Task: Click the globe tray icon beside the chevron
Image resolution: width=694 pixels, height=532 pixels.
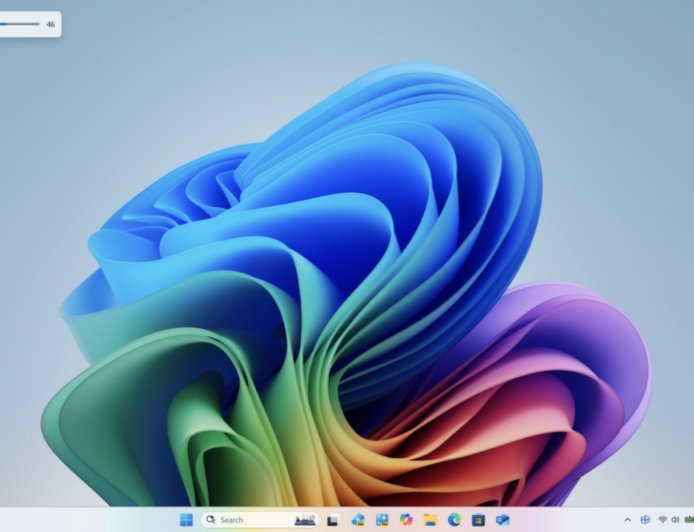Action: [x=645, y=520]
